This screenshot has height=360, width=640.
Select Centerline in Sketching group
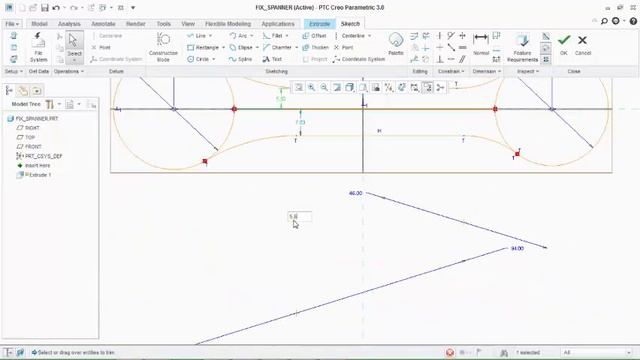pyautogui.click(x=349, y=36)
